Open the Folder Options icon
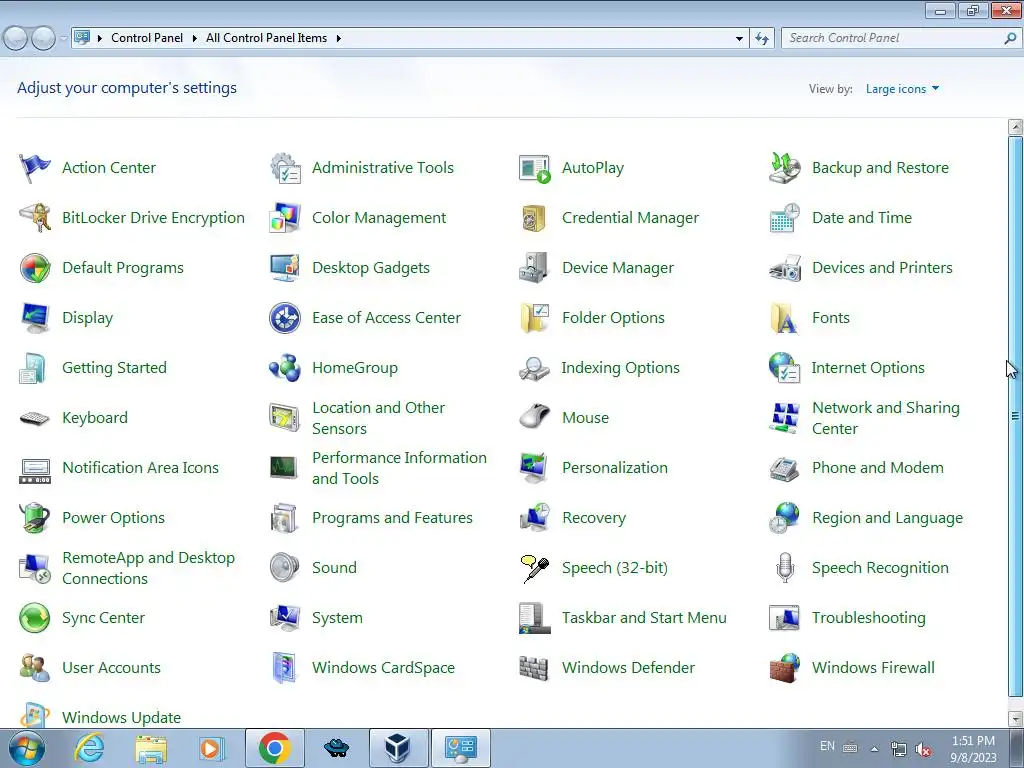 click(535, 318)
